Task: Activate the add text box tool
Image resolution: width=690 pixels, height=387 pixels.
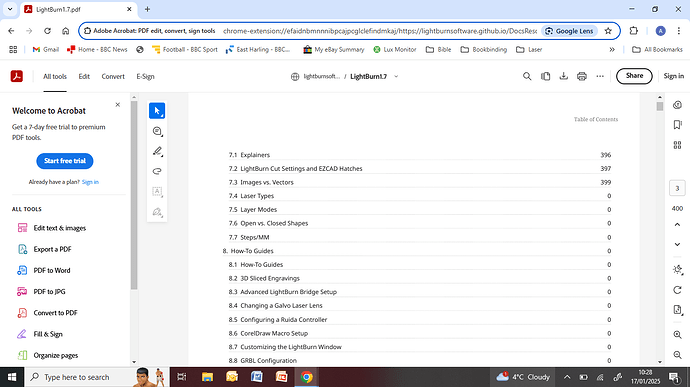Action: coord(157,192)
